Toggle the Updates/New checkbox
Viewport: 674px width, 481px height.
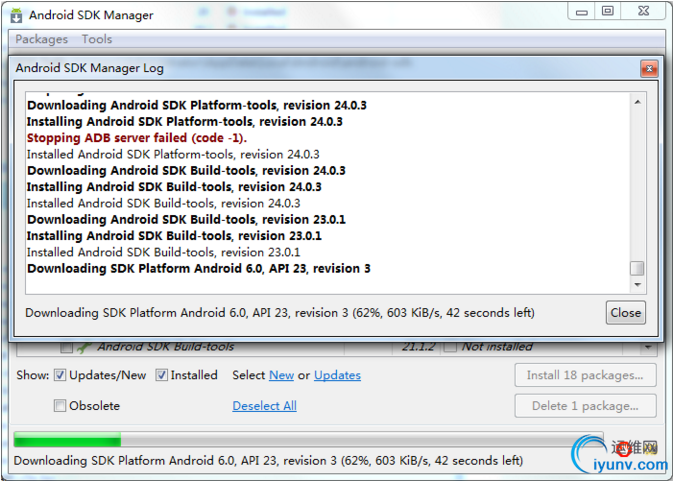60,375
